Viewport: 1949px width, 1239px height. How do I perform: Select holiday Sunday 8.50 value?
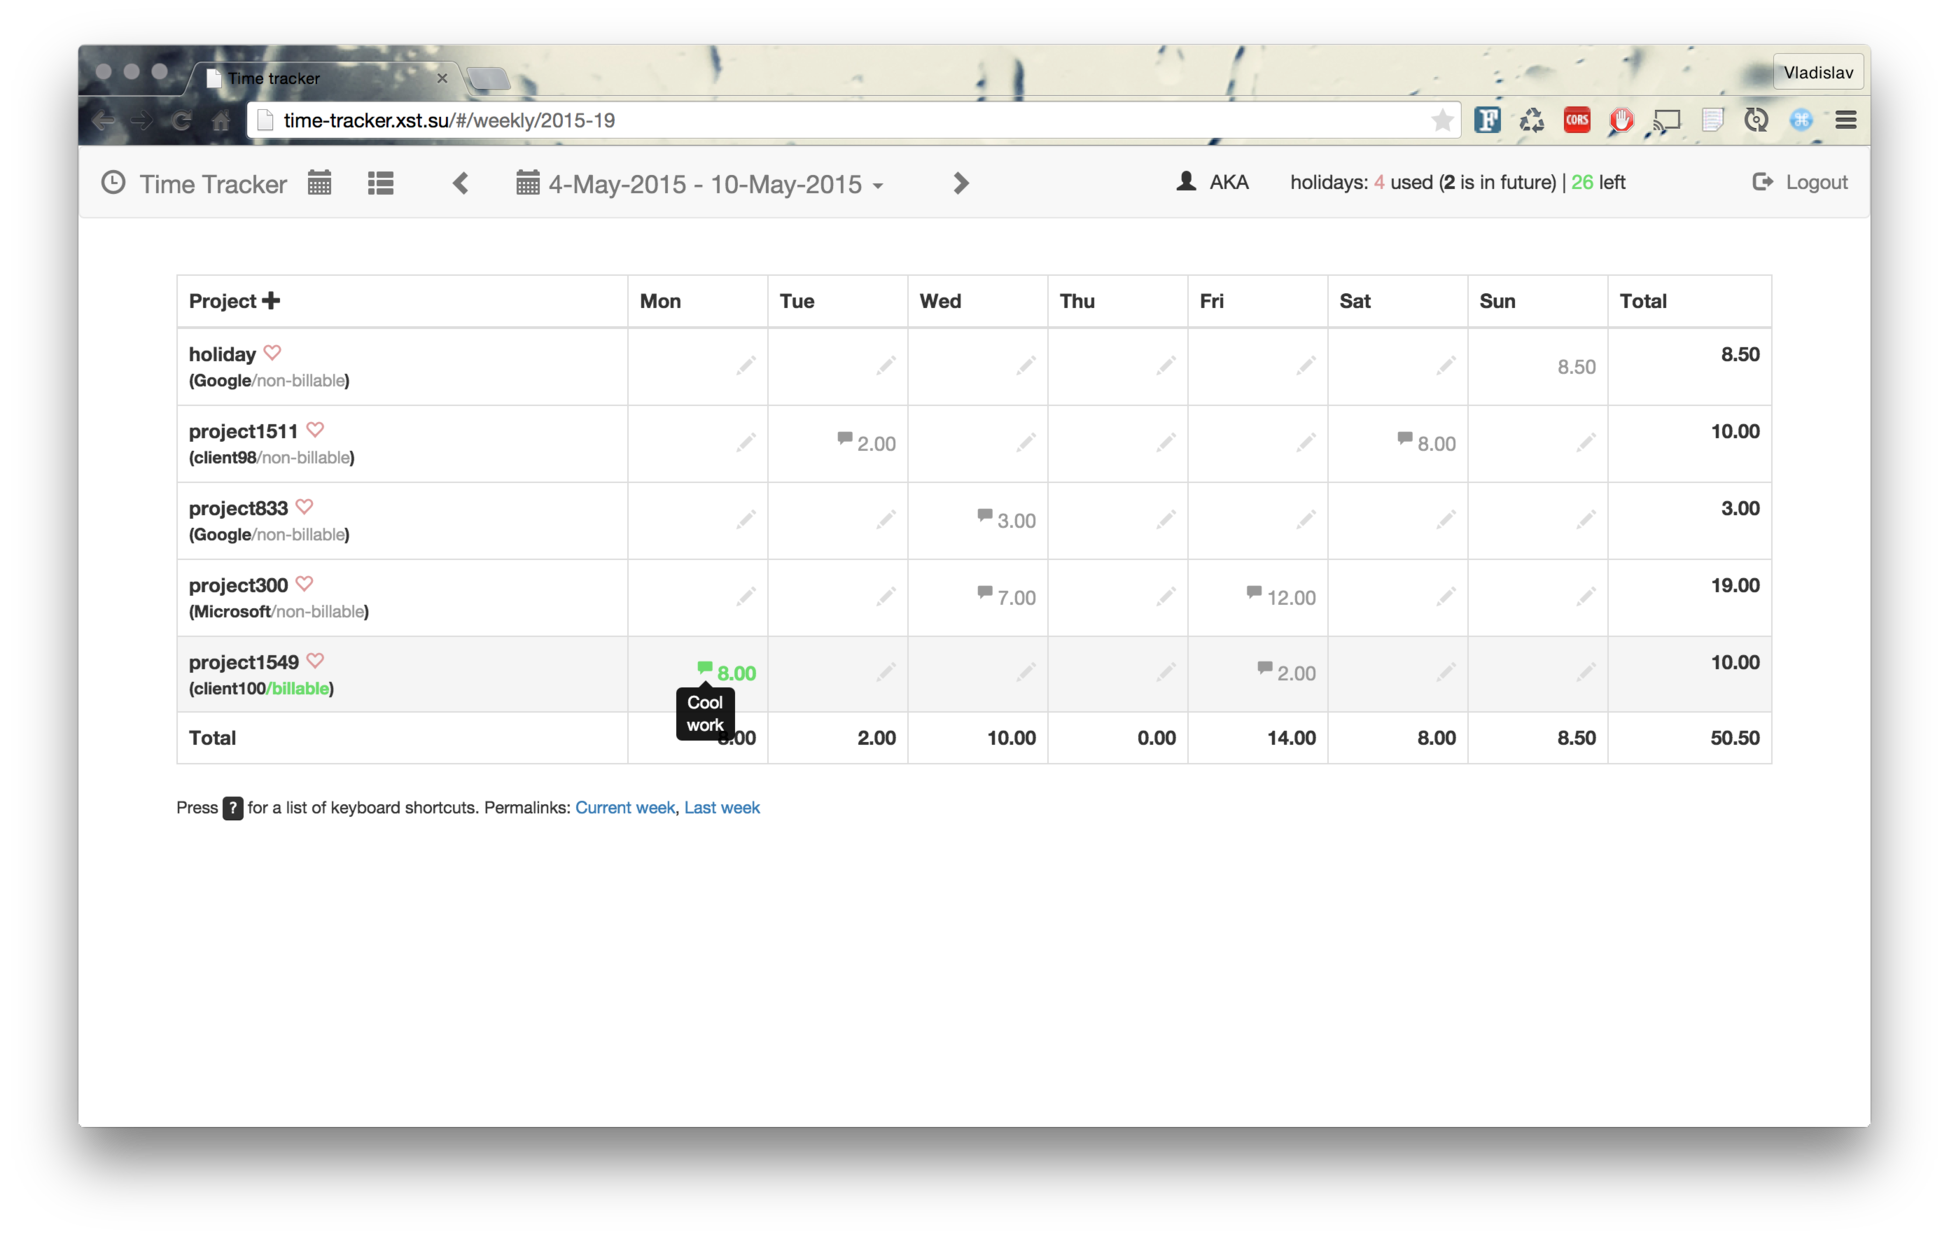(1576, 367)
